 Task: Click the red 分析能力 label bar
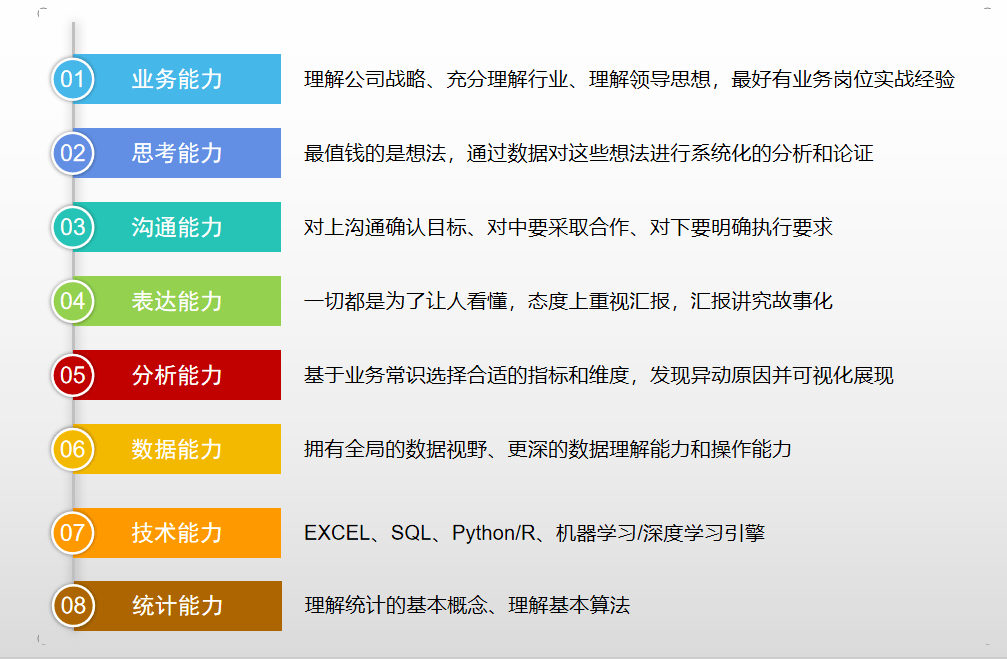(x=177, y=375)
